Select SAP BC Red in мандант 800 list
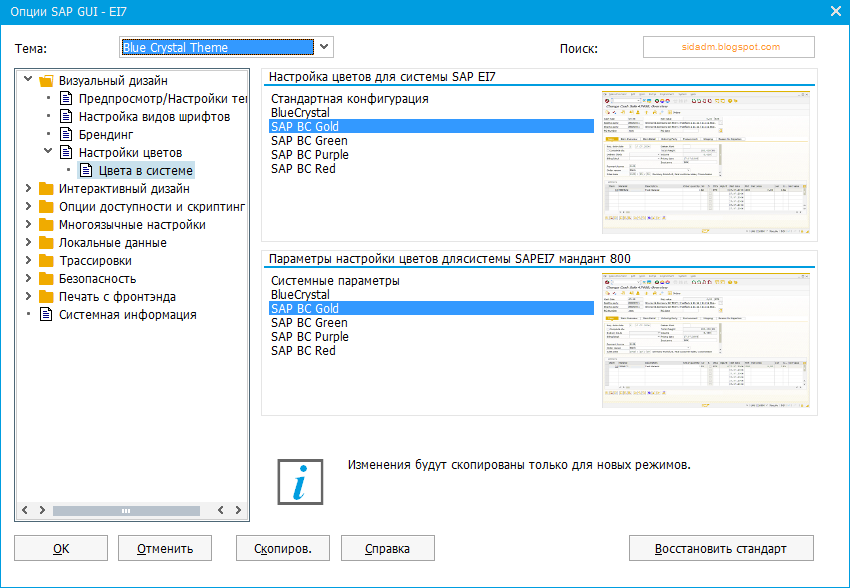The height and width of the screenshot is (588, 850). click(x=303, y=351)
